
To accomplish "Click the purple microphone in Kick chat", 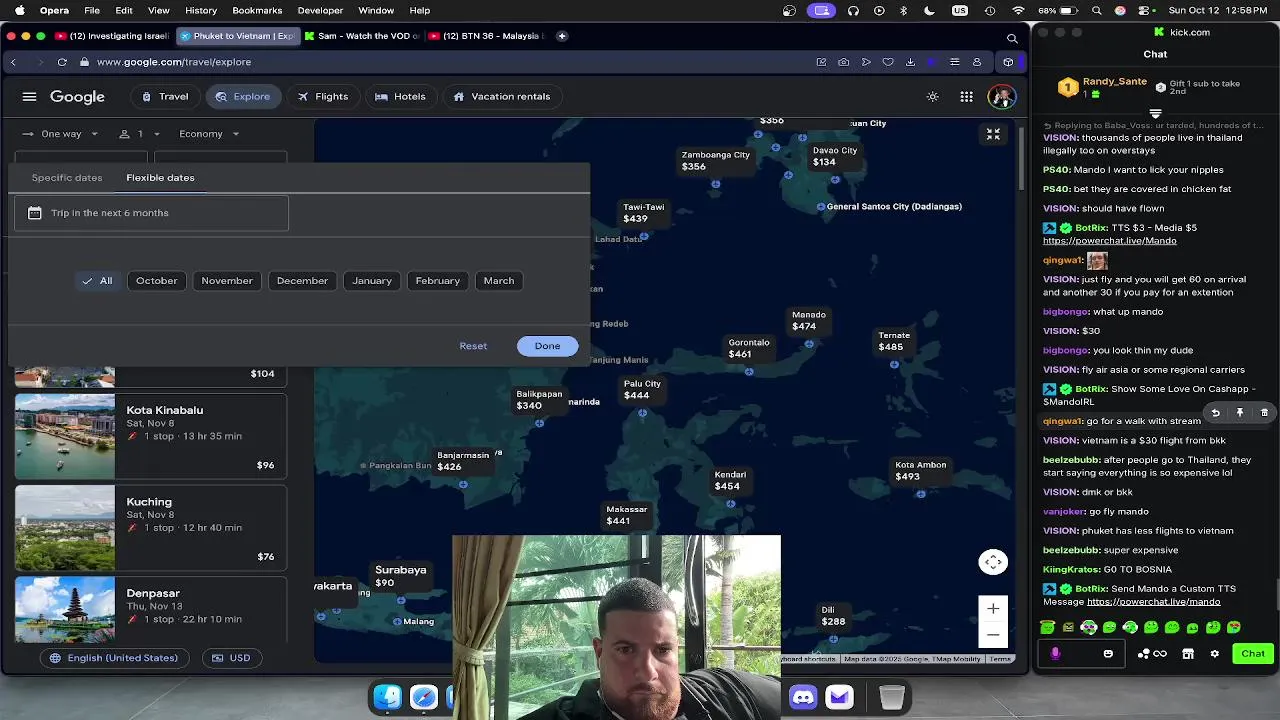I will (1055, 653).
